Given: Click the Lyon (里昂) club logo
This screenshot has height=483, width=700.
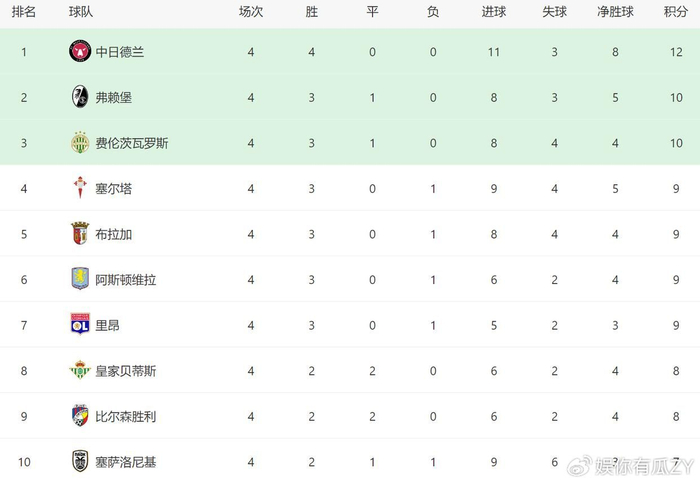Looking at the screenshot, I should click(x=80, y=324).
